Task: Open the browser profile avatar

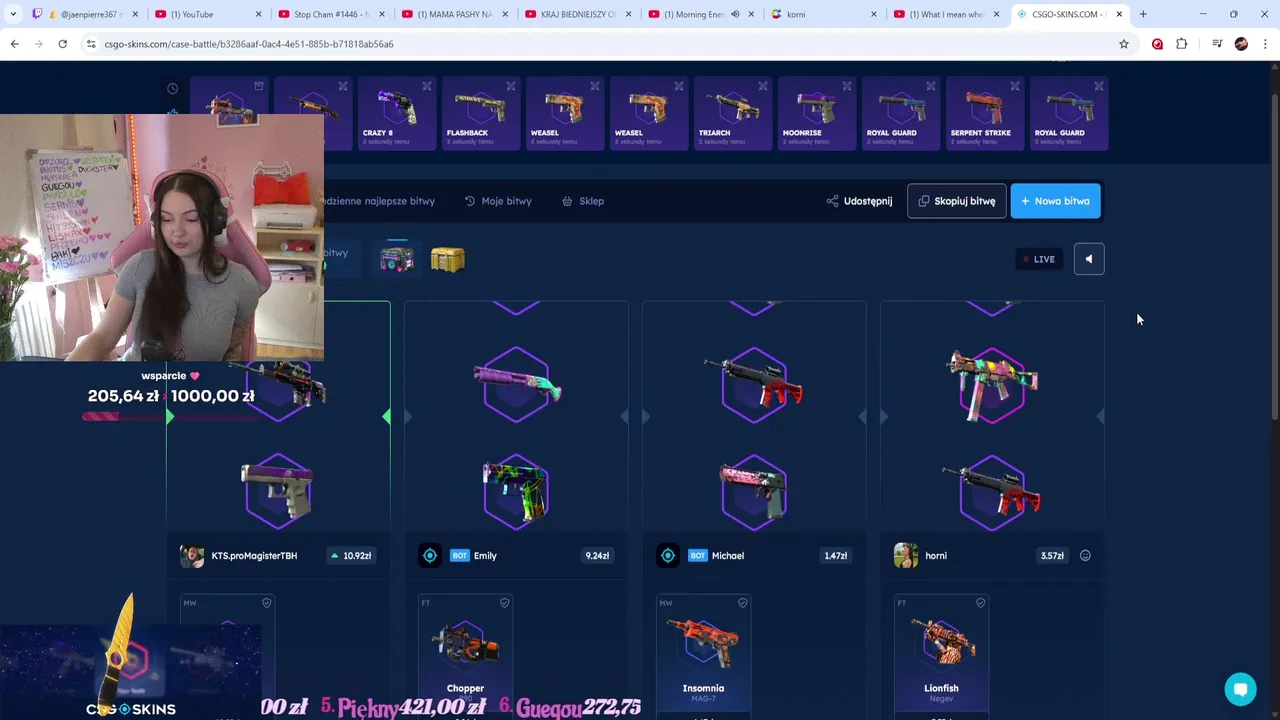Action: (x=1241, y=44)
